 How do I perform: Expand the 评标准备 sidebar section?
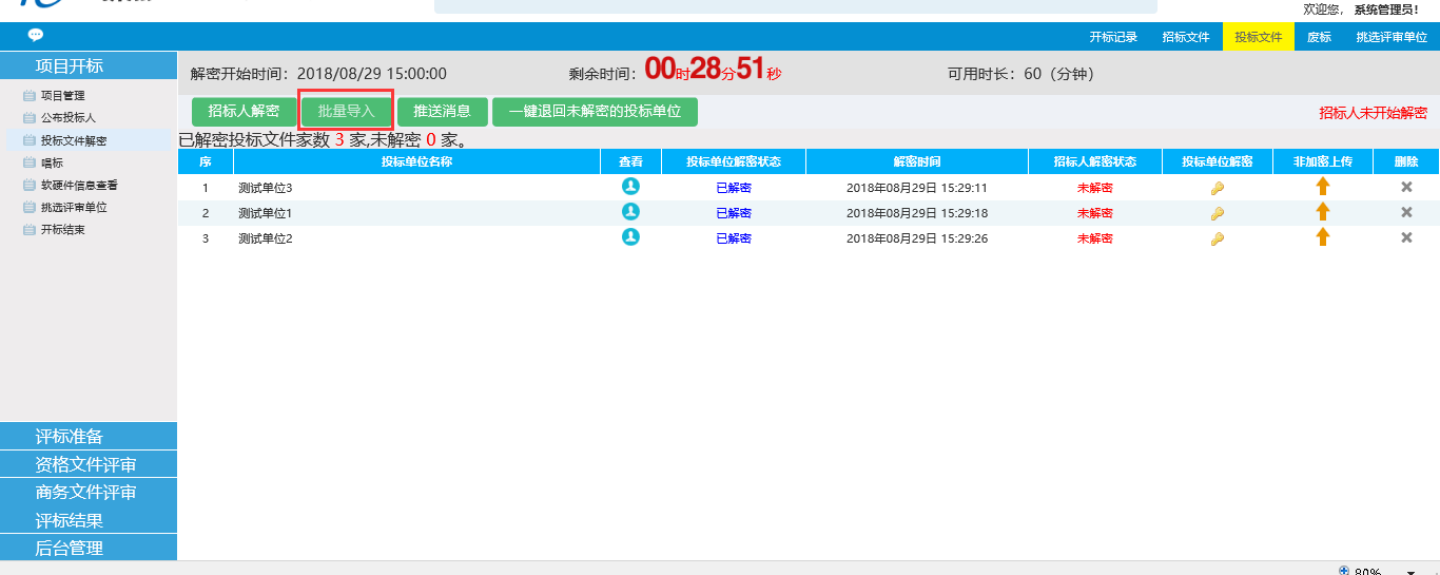pos(69,437)
